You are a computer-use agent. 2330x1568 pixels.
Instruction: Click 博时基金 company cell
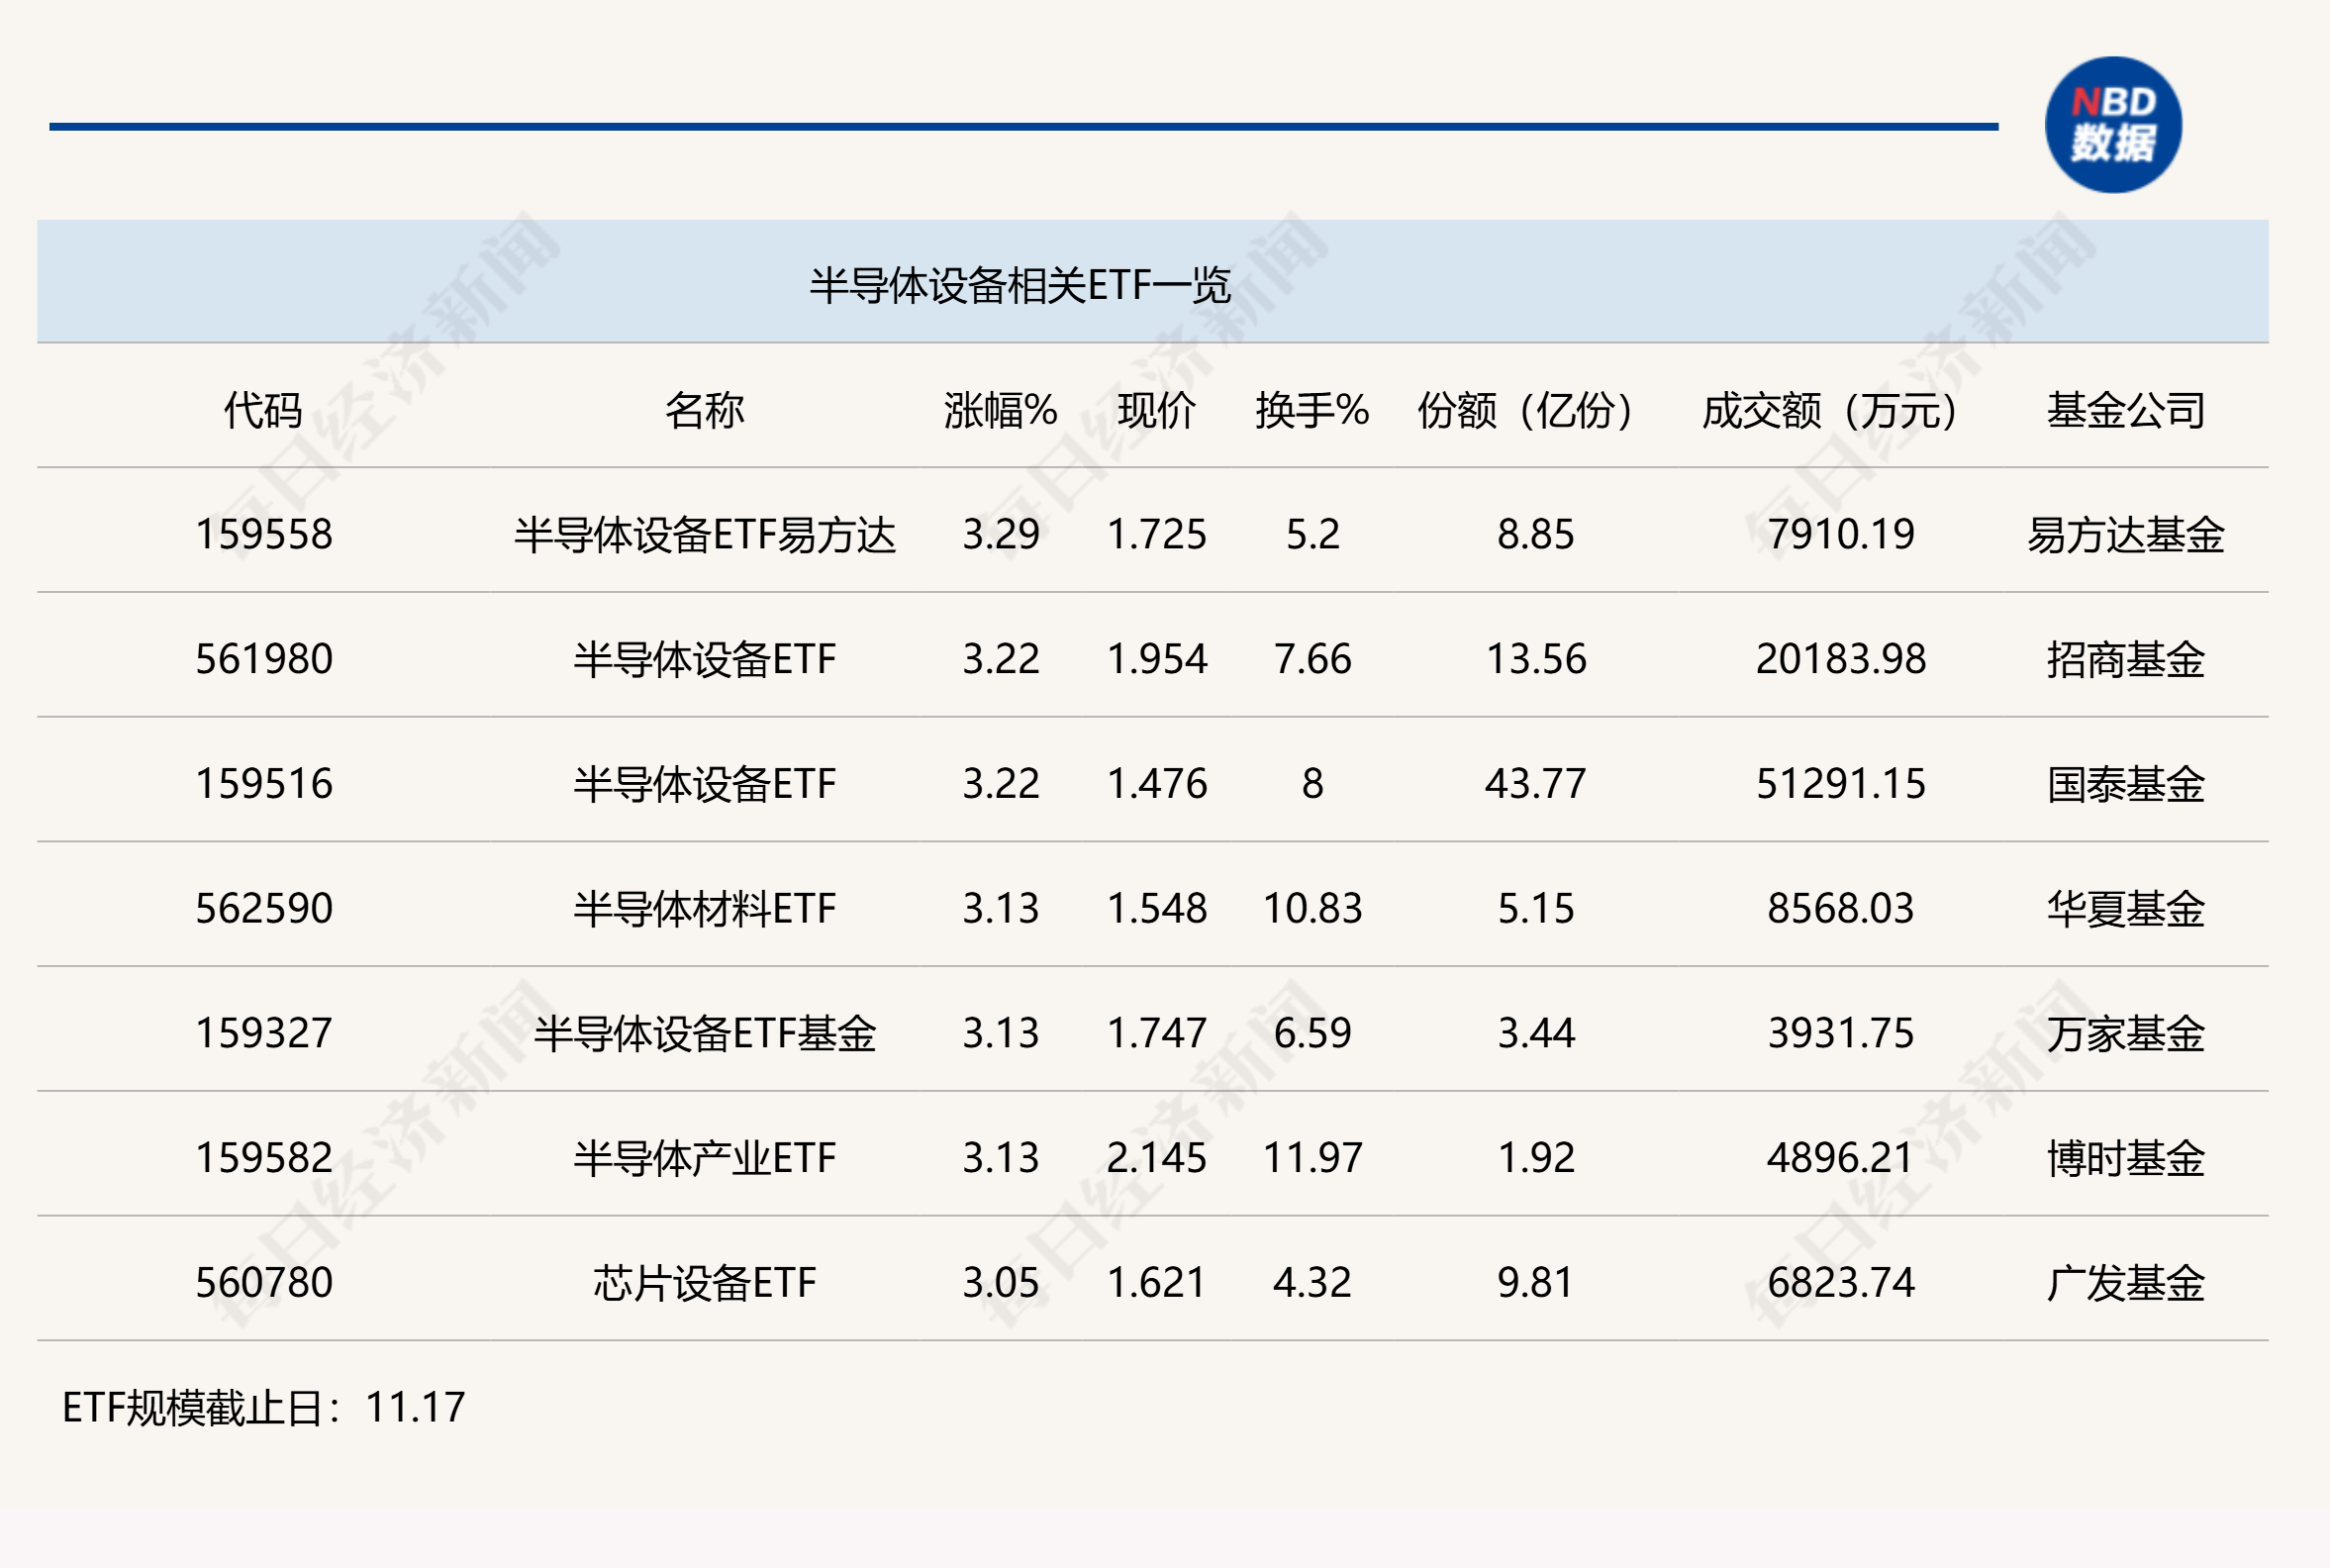2125,1158
